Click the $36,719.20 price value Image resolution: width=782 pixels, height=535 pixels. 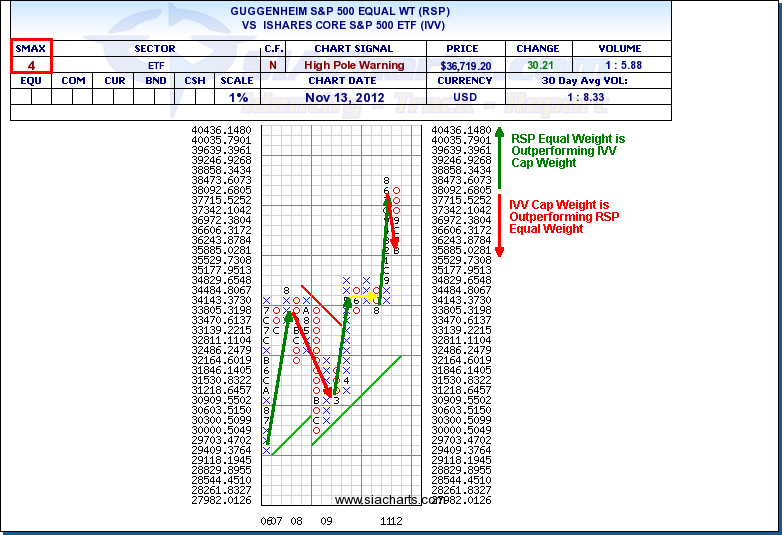click(x=463, y=65)
